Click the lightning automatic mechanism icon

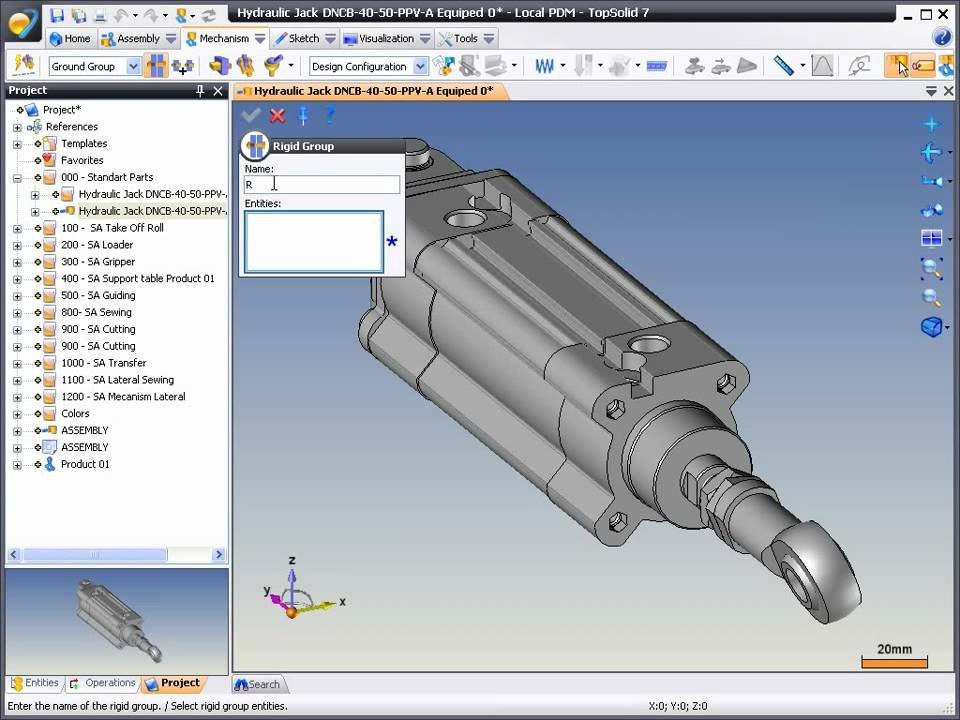click(x=23, y=66)
